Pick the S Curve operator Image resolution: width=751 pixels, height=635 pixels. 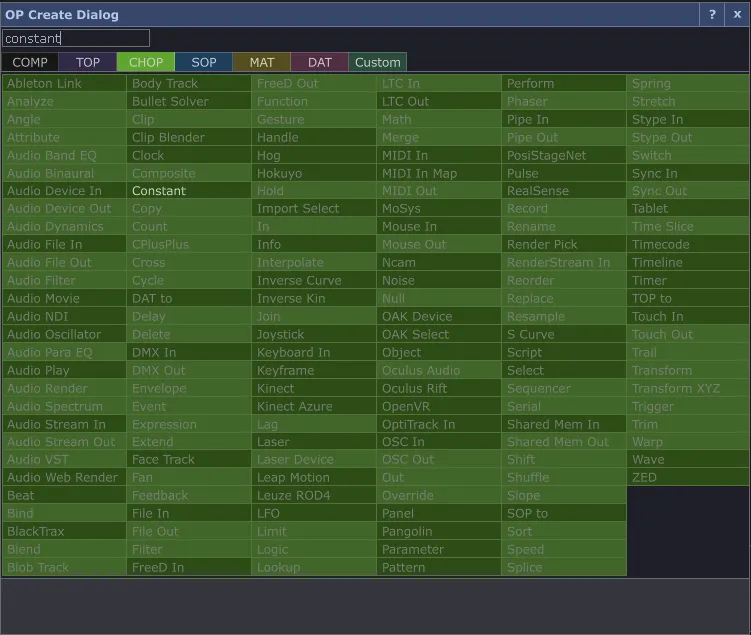tap(564, 334)
